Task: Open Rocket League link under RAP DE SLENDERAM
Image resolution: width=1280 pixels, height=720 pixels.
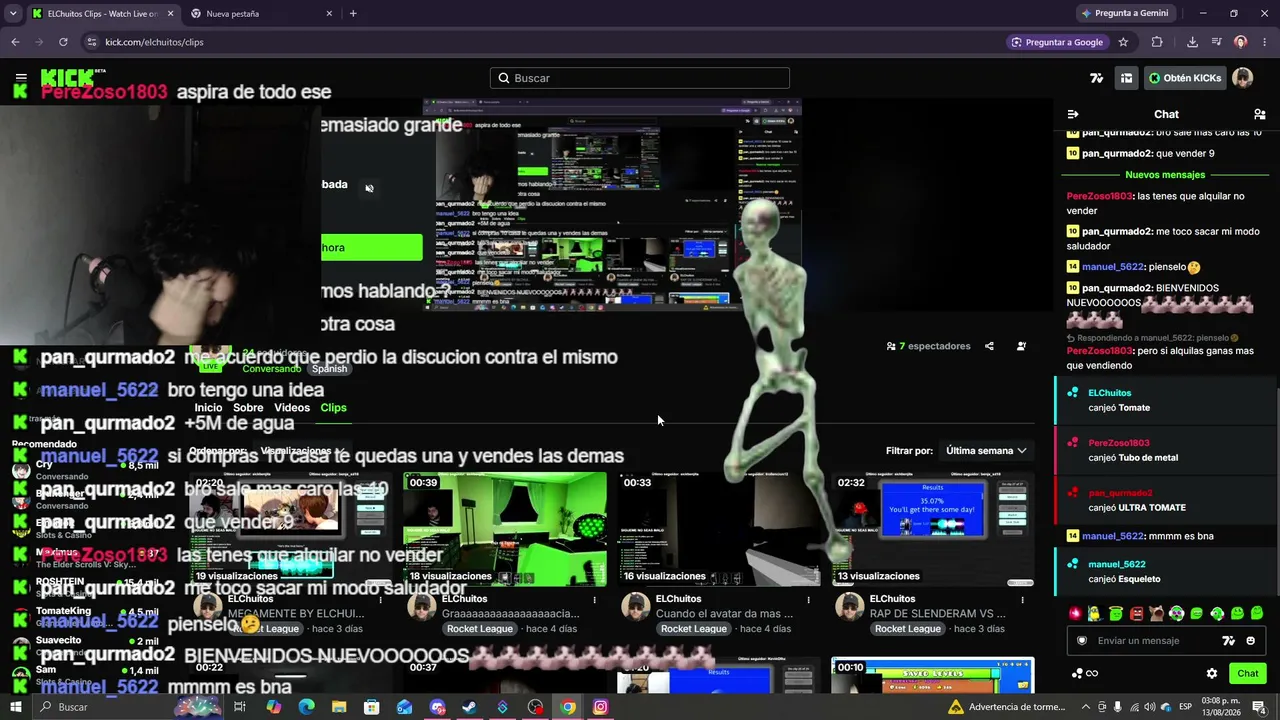Action: (x=907, y=629)
